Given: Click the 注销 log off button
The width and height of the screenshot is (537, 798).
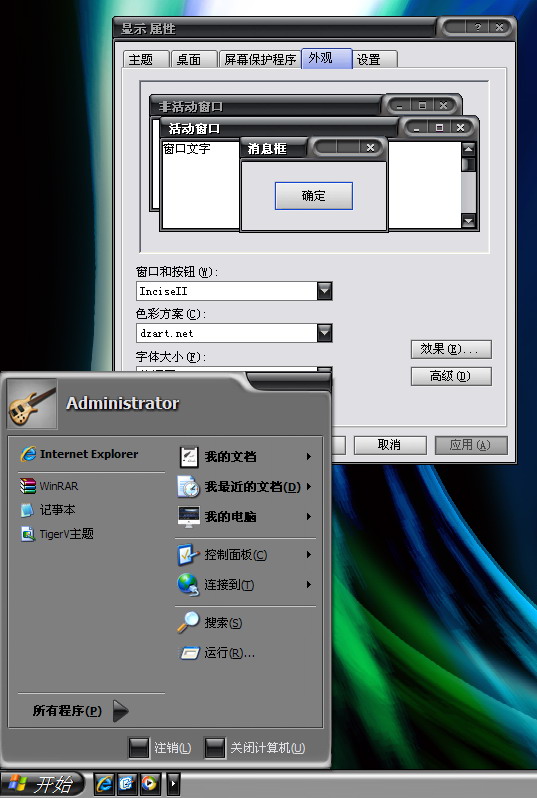Looking at the screenshot, I should pyautogui.click(x=160, y=748).
